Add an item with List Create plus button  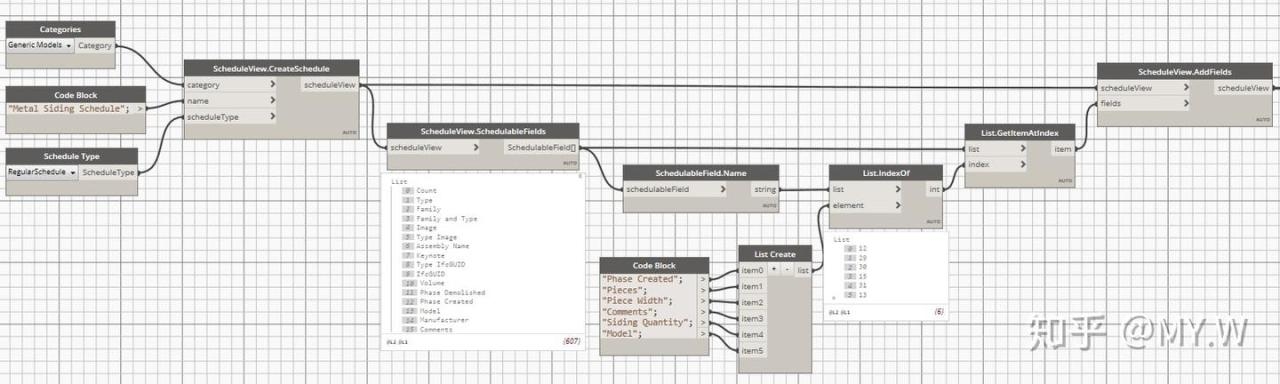tap(774, 270)
